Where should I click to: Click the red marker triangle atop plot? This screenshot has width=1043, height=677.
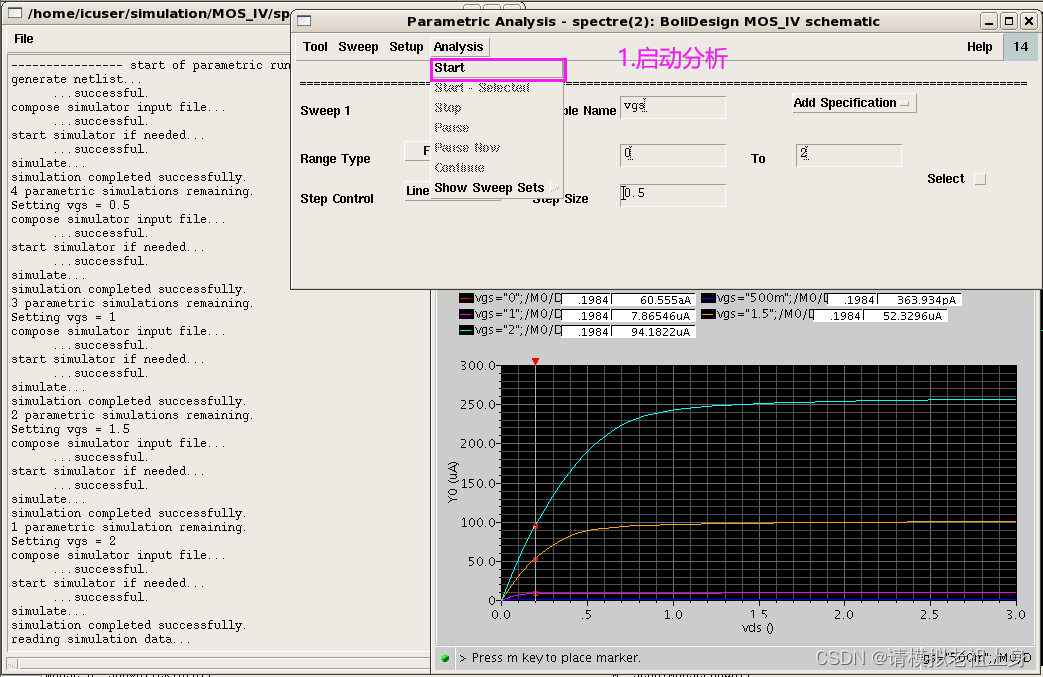535,361
